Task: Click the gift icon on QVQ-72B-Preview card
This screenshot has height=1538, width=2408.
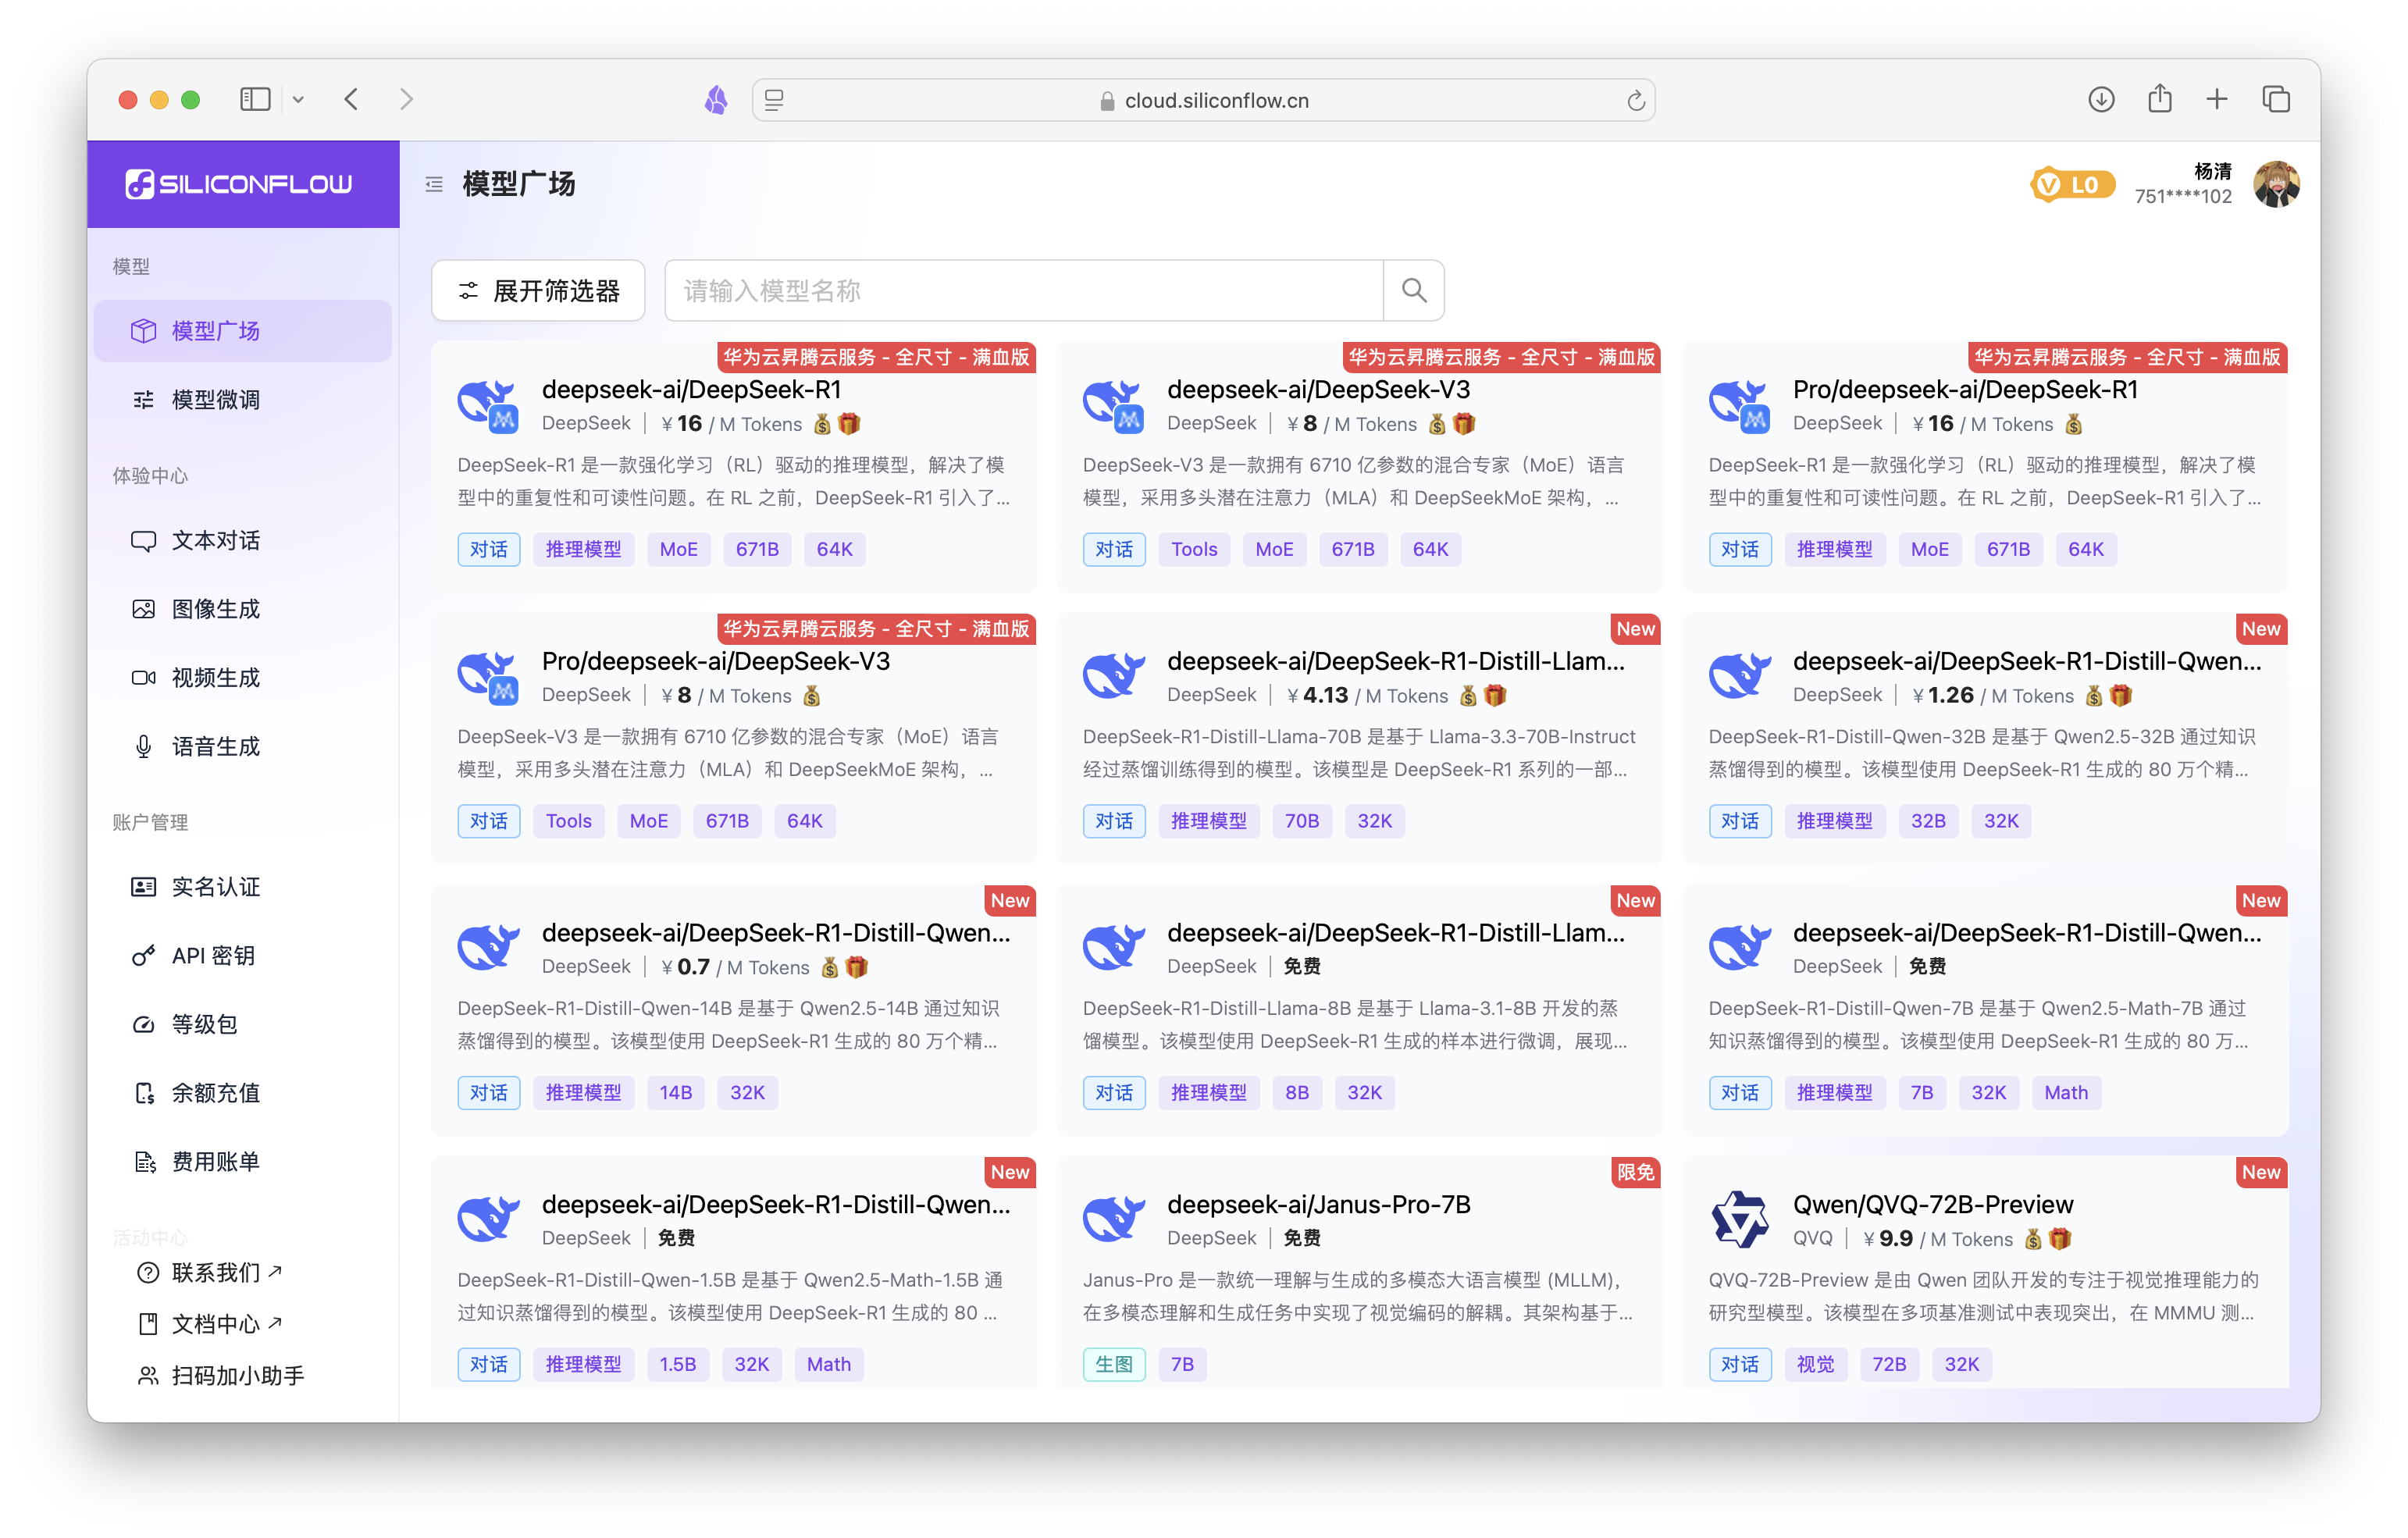Action: coord(2060,1239)
